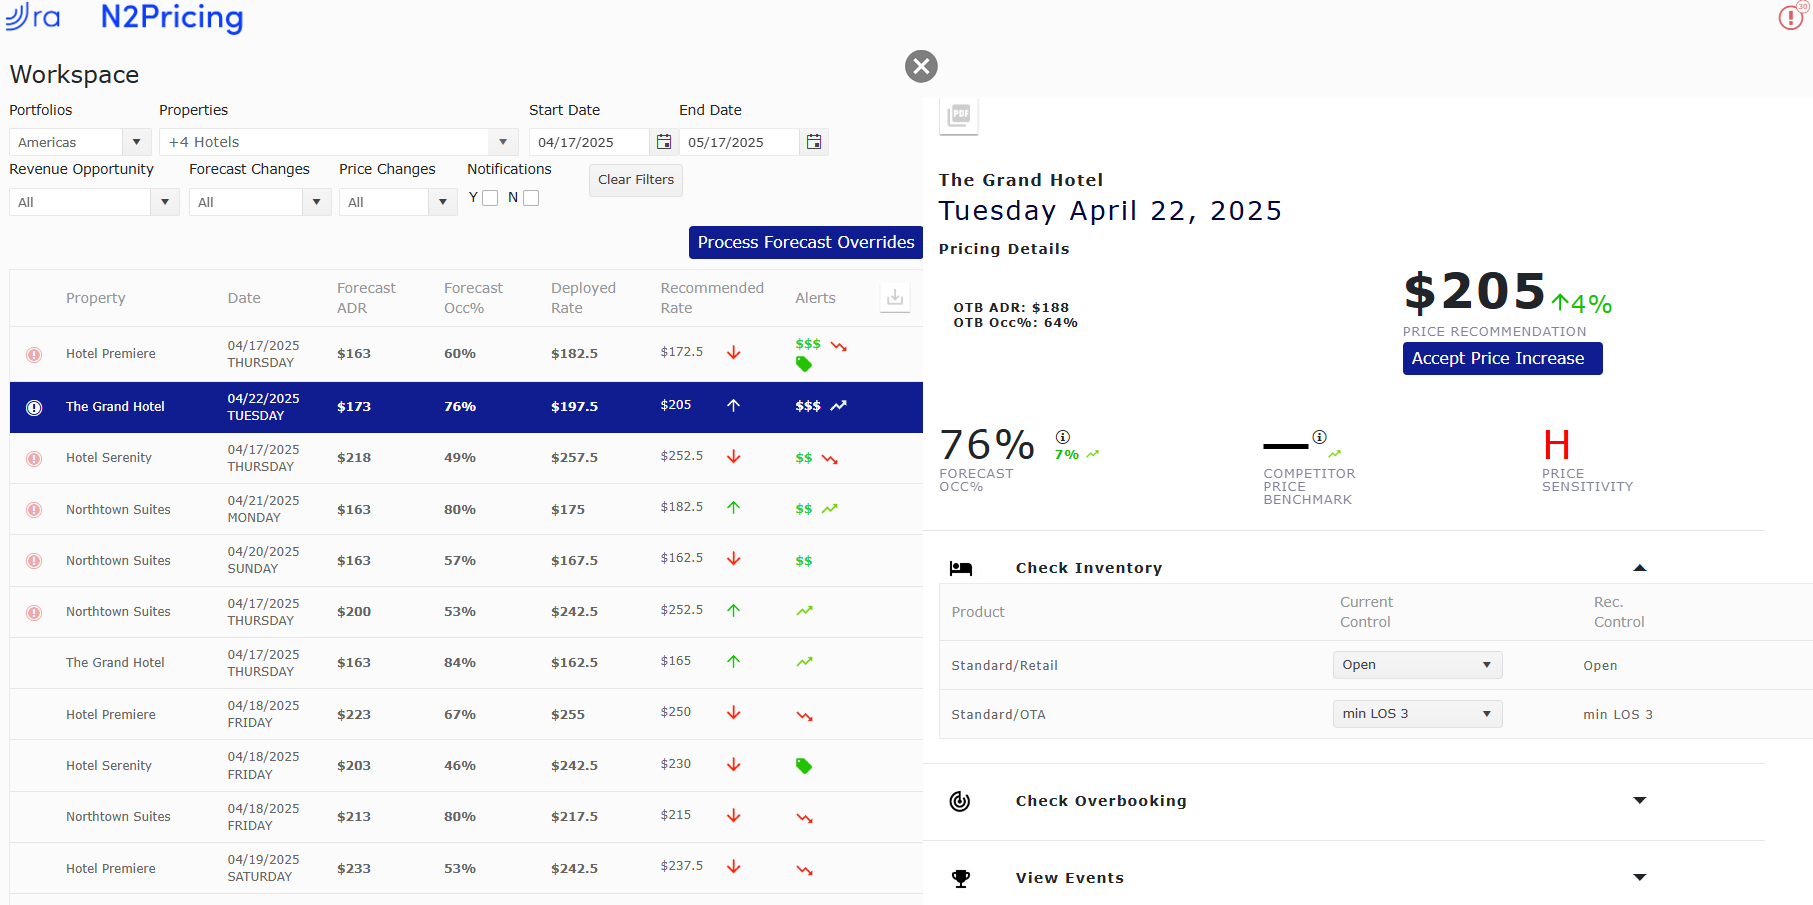Click info icon above Competitor Price Benchmark
The width and height of the screenshot is (1813, 905).
tap(1320, 437)
